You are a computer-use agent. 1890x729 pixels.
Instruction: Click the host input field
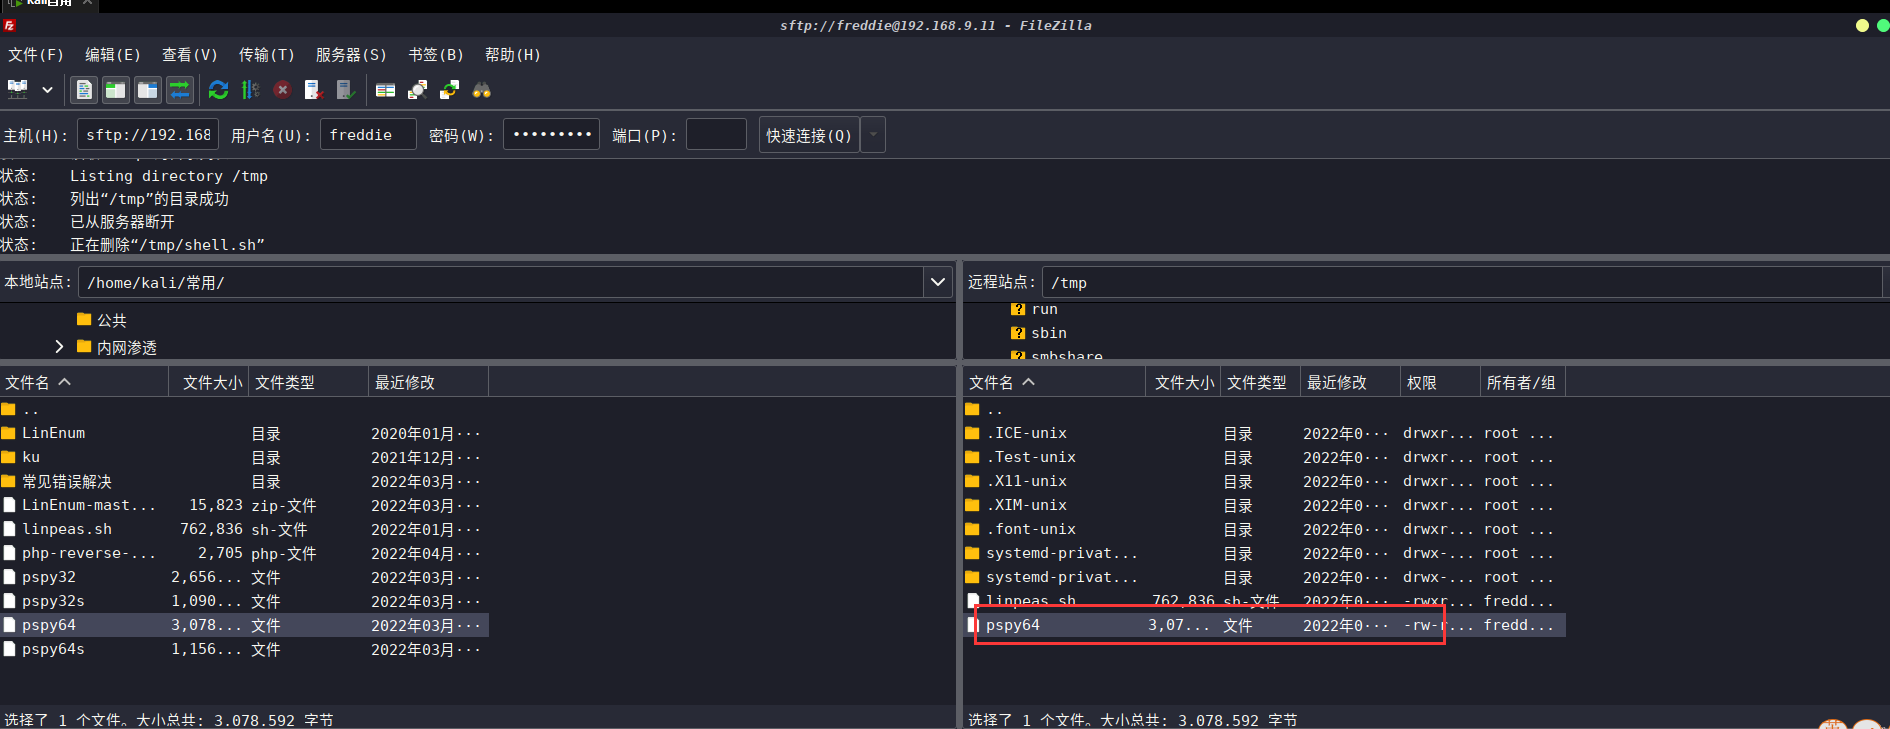[x=148, y=134]
